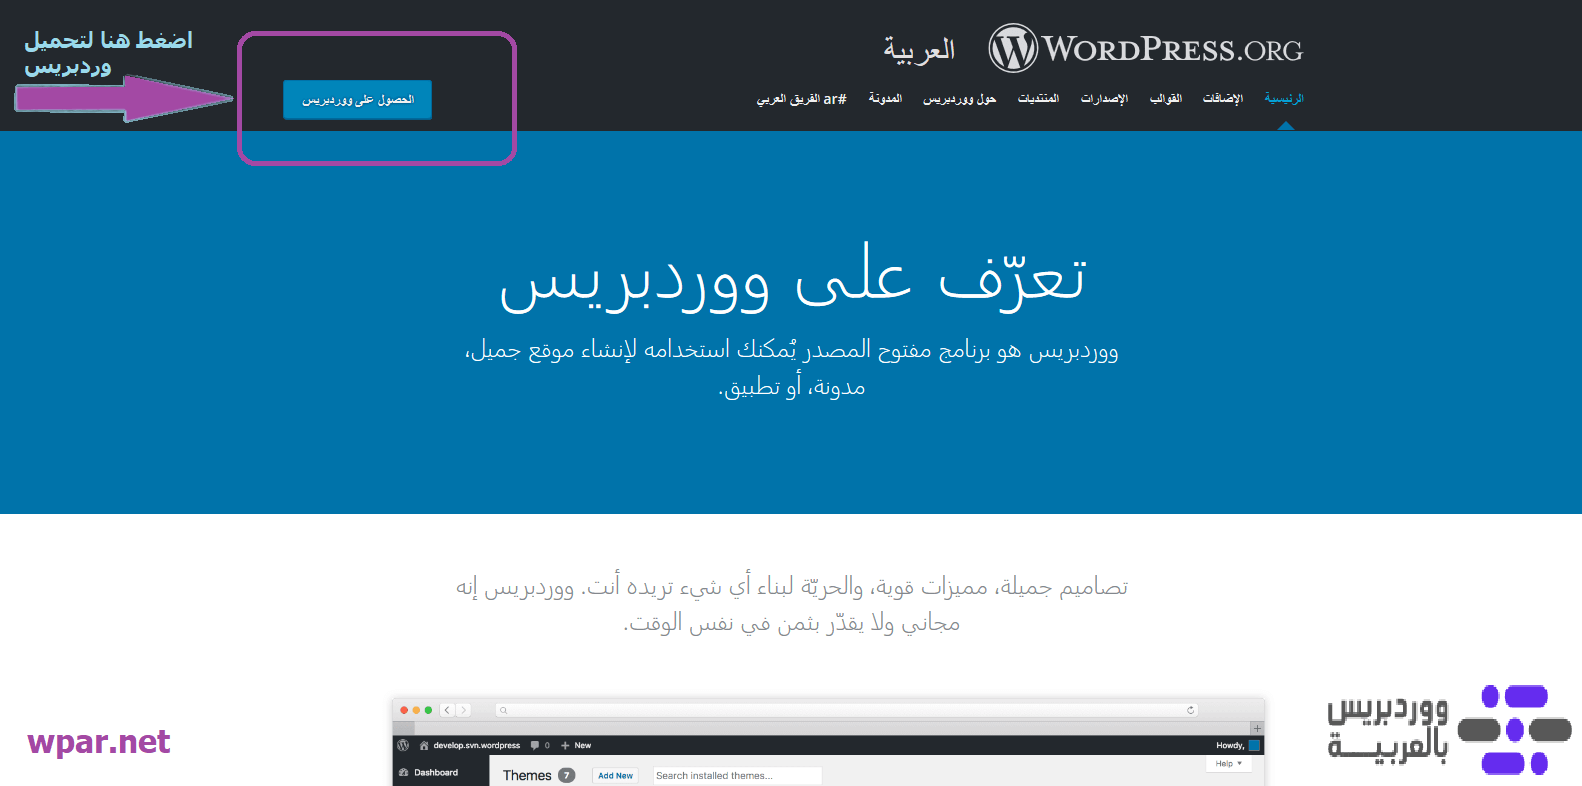Image resolution: width=1582 pixels, height=786 pixels.
Task: Select the paragraph starting ووردبريس هو برنامج
Action: point(792,368)
